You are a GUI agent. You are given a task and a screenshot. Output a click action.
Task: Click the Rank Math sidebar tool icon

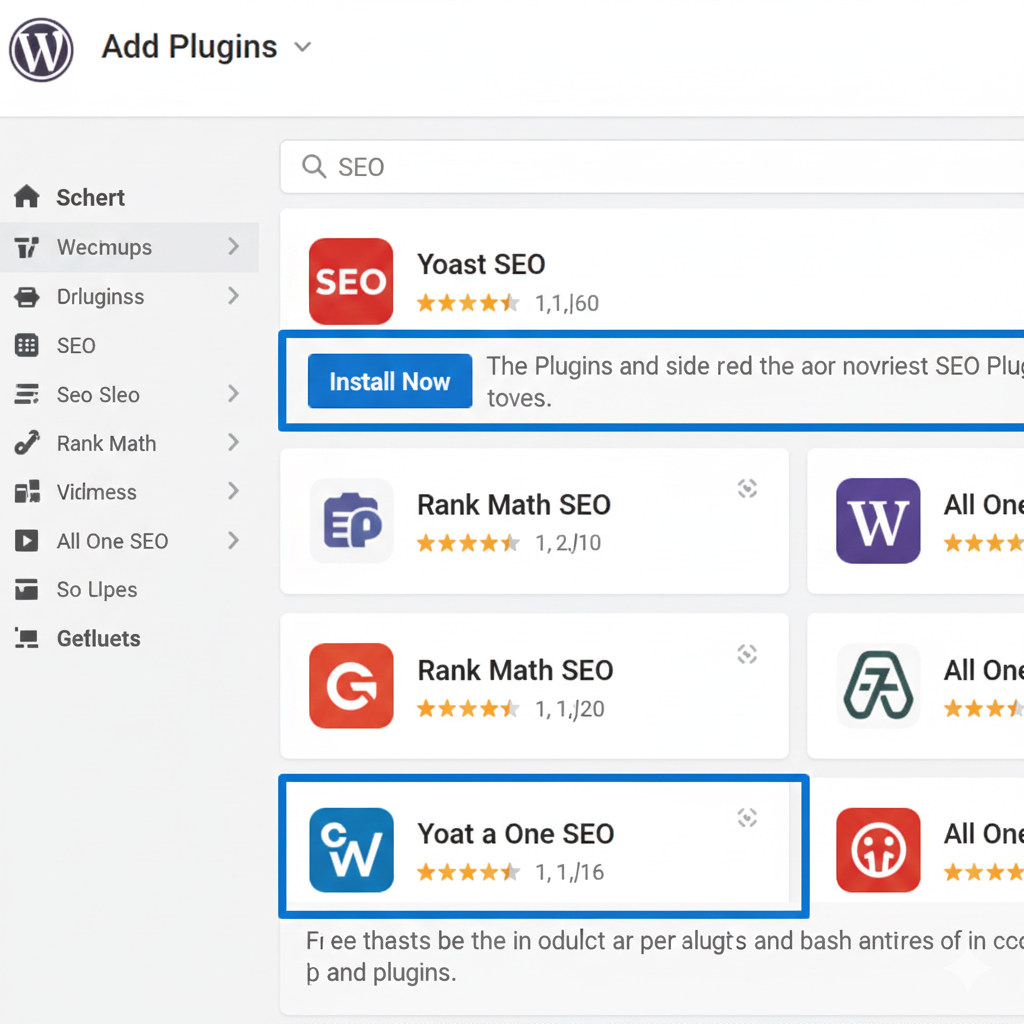pyautogui.click(x=27, y=443)
